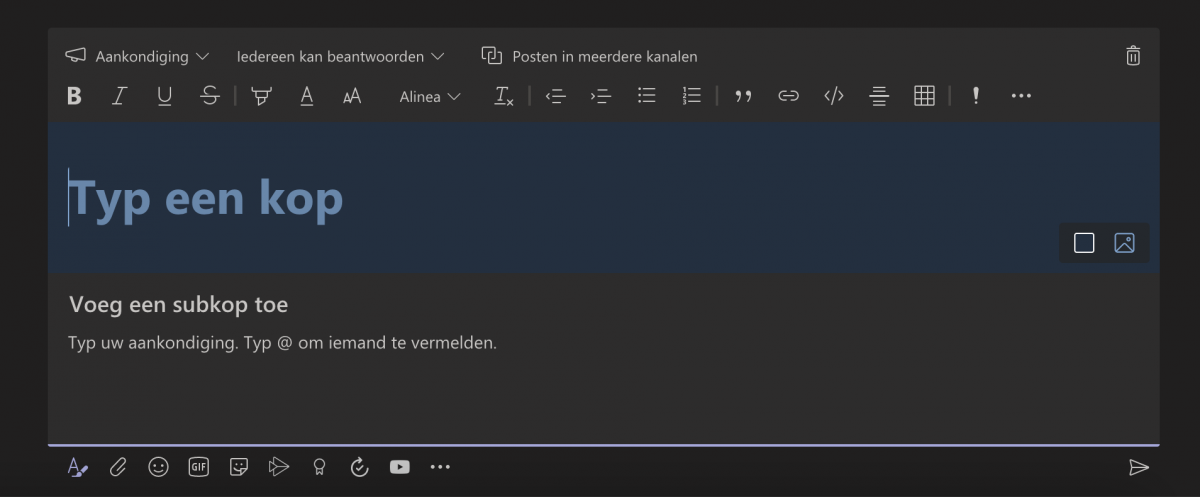This screenshot has height=497, width=1200.
Task: Insert a table into the message
Action: (924, 96)
